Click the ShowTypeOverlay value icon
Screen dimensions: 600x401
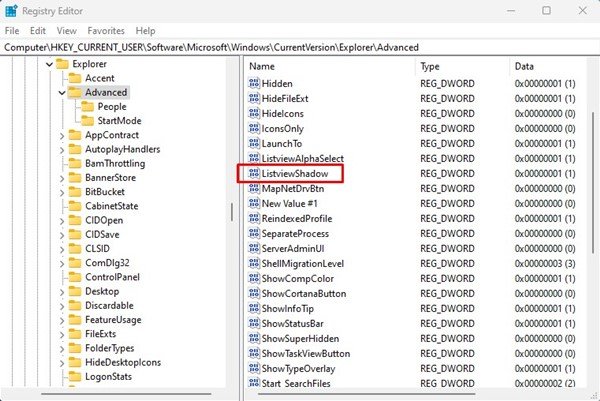(254, 368)
